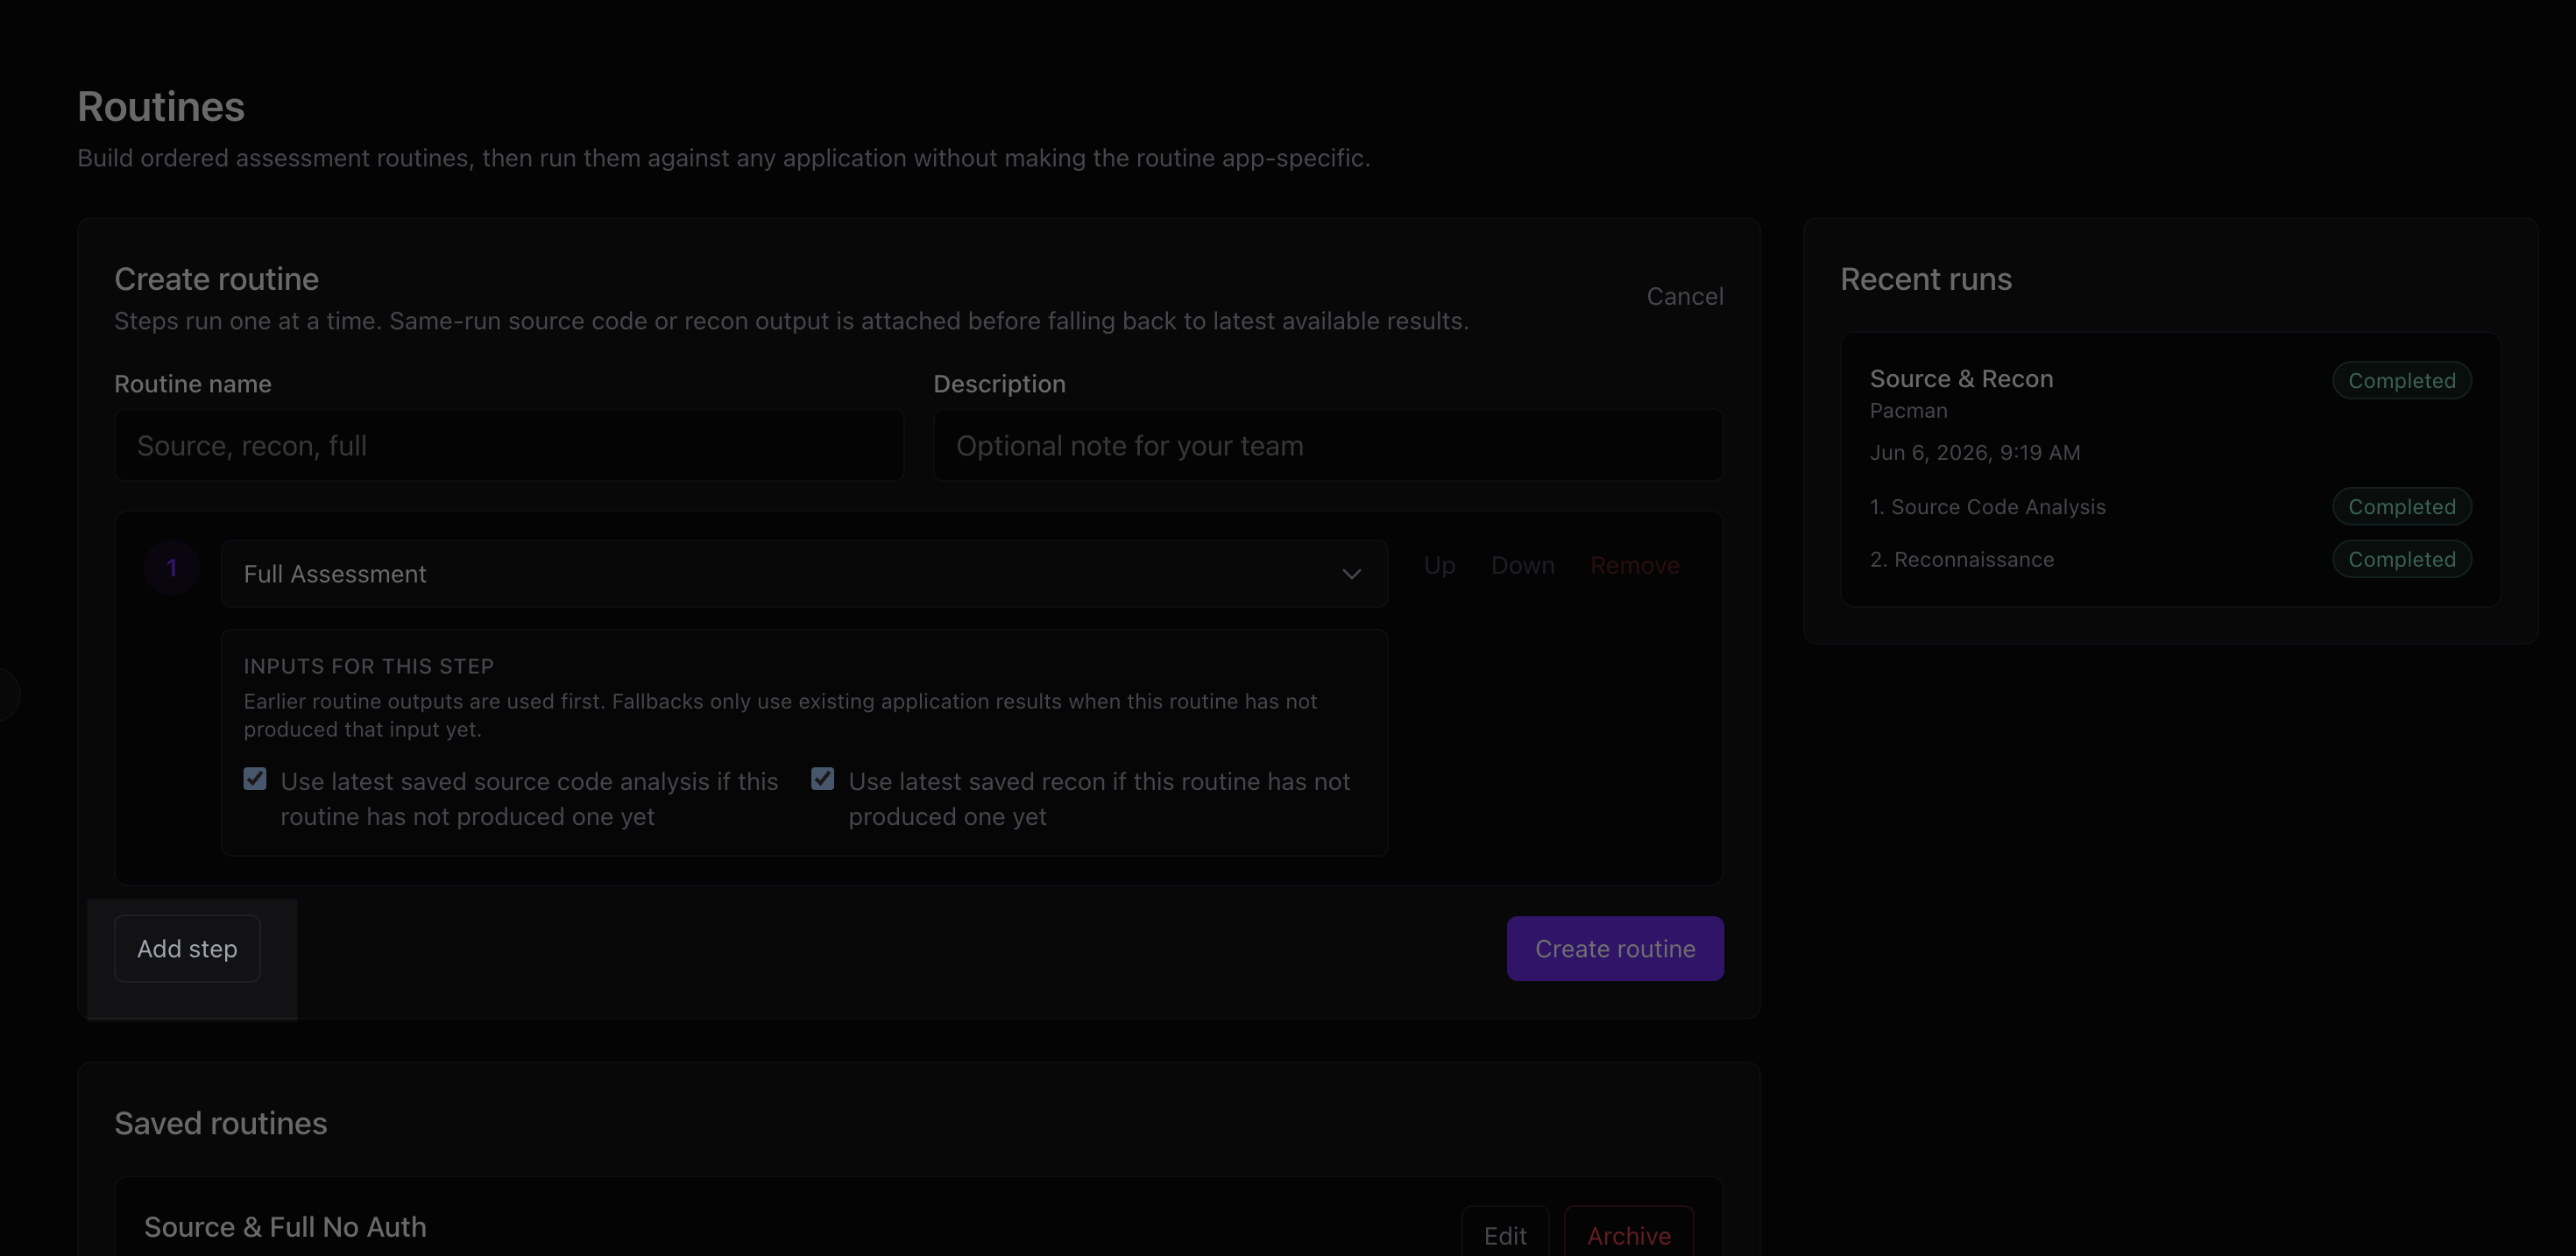Click the '2. Reconnaissance' run step
This screenshot has height=1256, width=2576.
pyautogui.click(x=1961, y=559)
